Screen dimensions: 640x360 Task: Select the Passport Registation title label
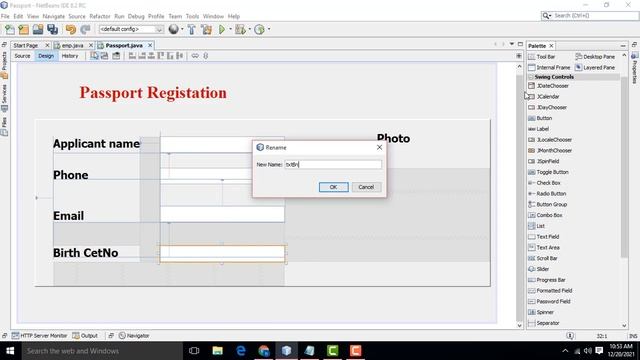153,93
